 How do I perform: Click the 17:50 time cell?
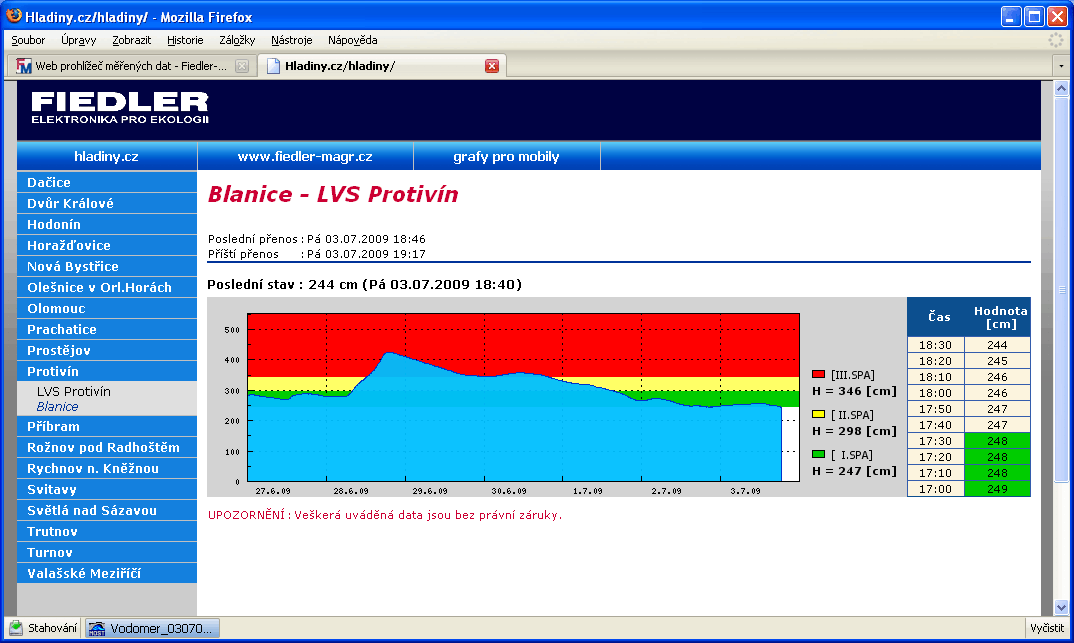936,409
